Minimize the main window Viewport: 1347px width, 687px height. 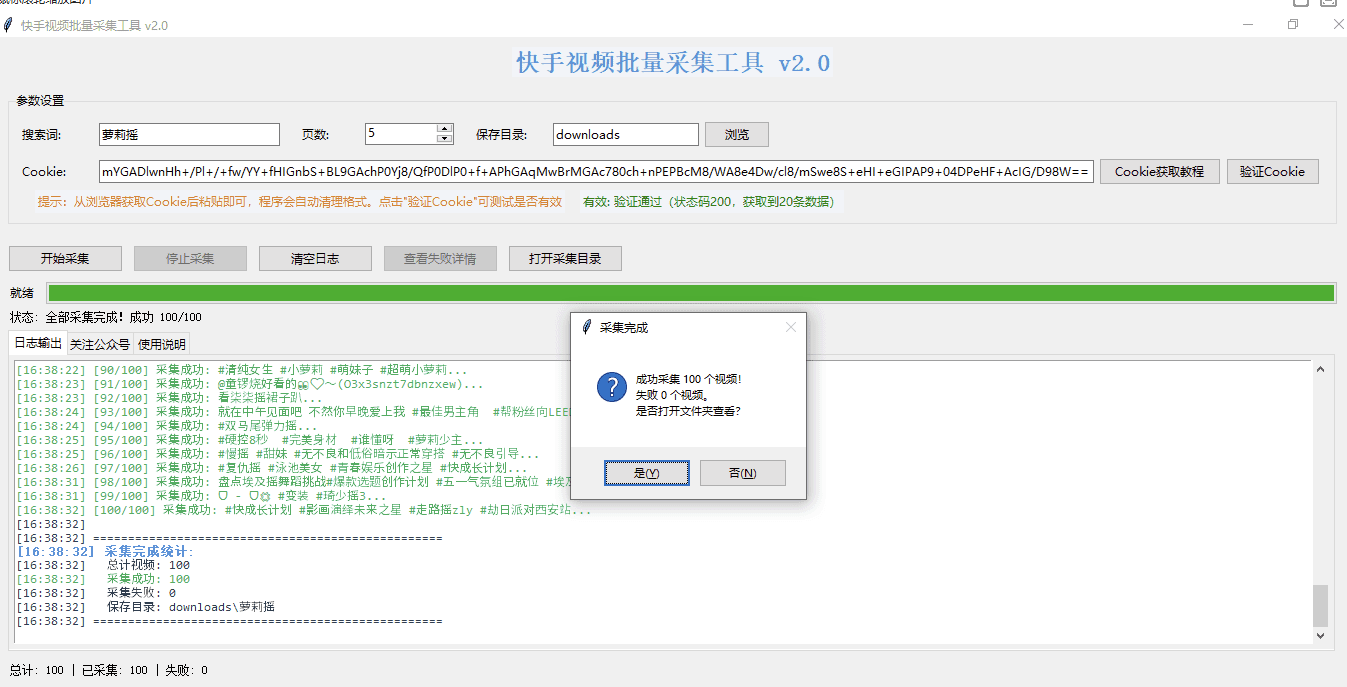coord(1247,25)
